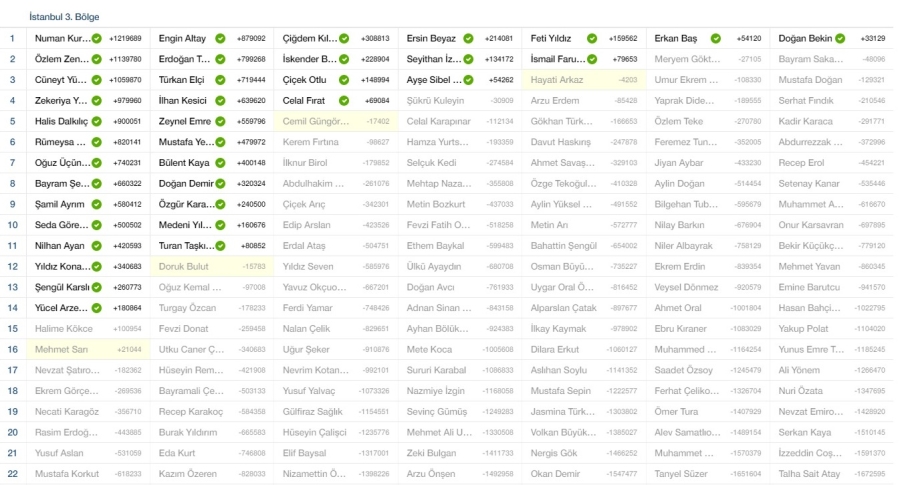Click candidate name Turgay Özcan
The height and width of the screenshot is (485, 900).
[x=187, y=308]
